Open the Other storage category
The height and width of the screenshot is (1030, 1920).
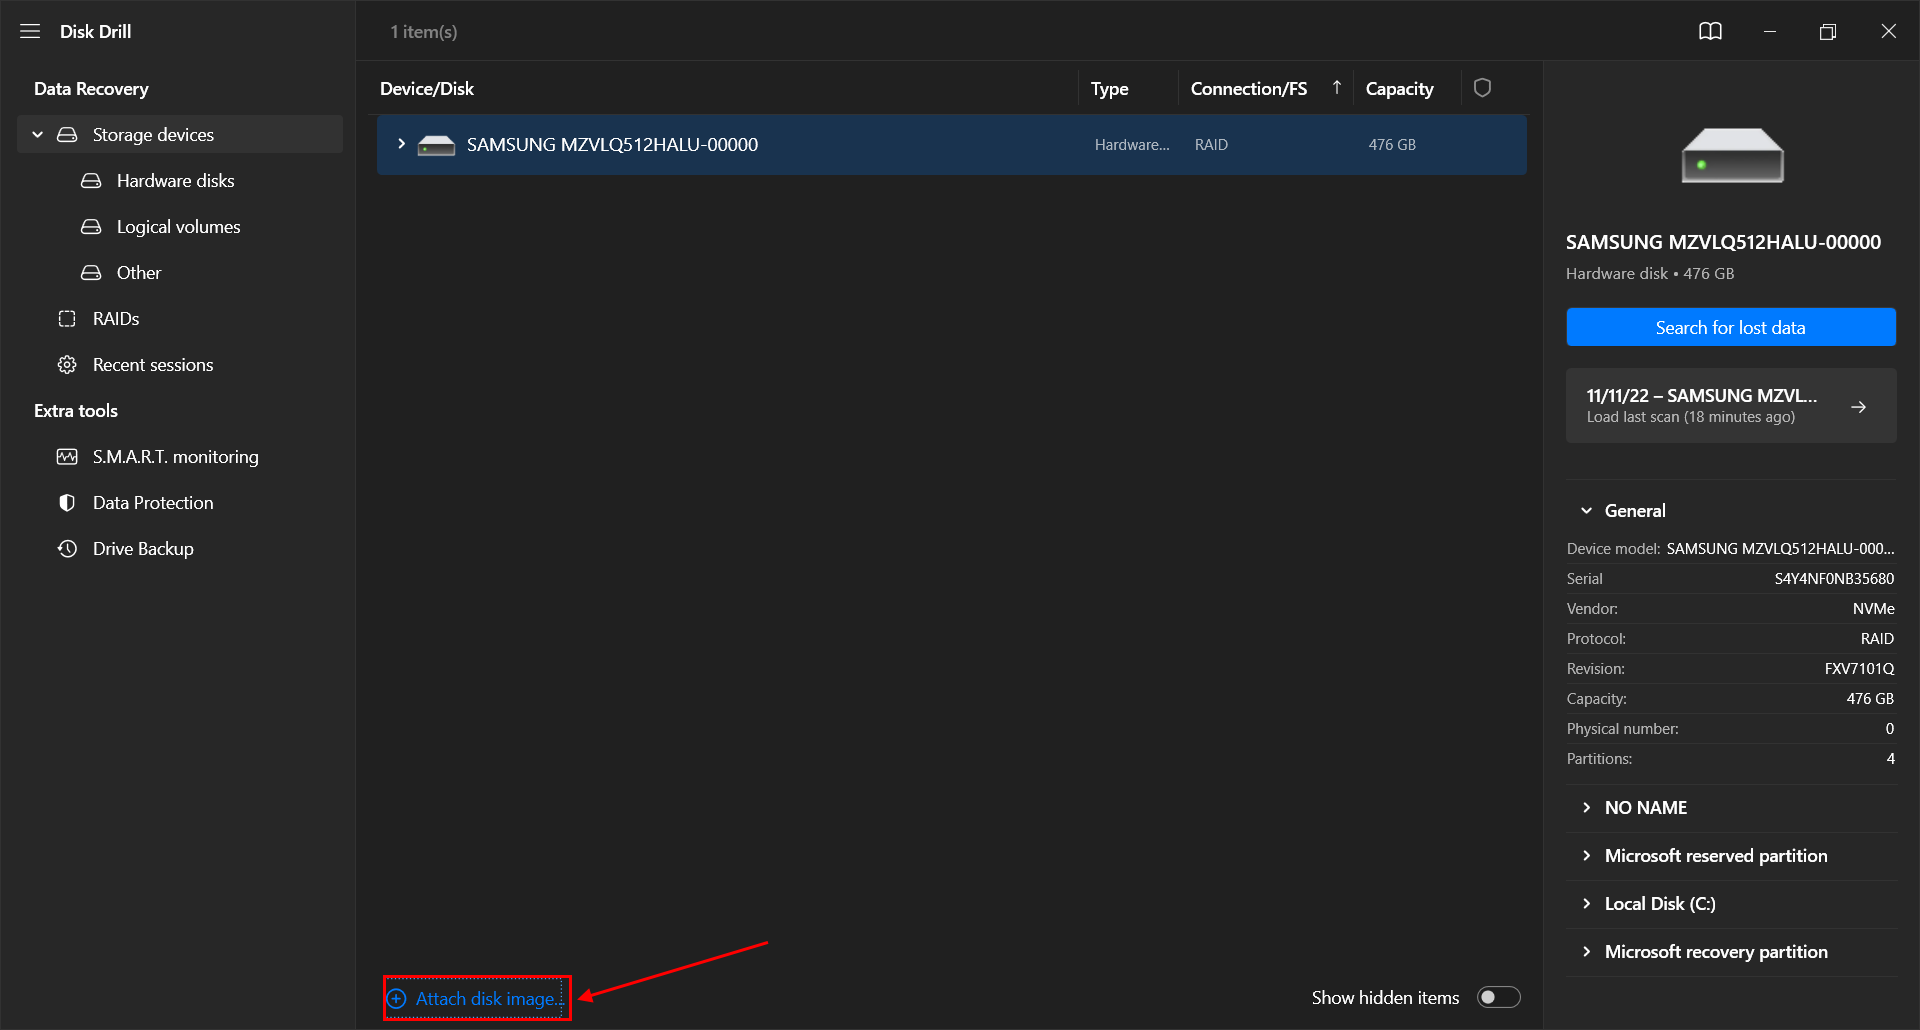(138, 272)
